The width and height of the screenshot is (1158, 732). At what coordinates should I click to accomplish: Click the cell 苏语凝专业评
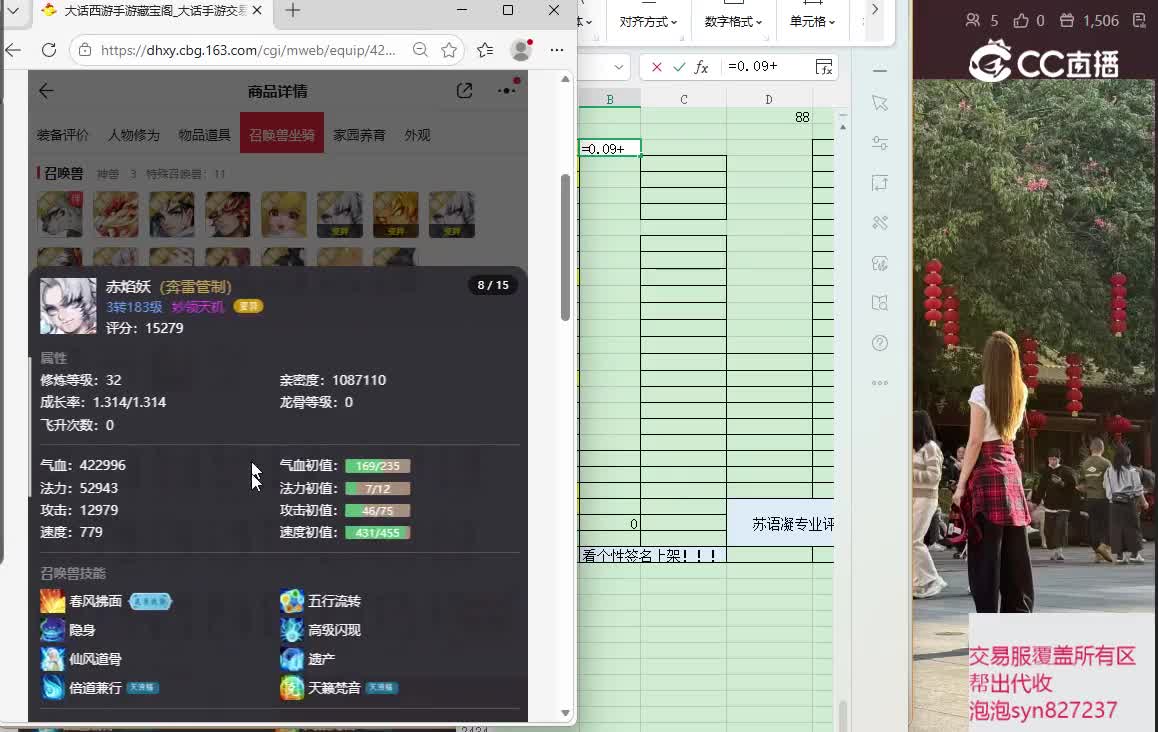pos(781,524)
